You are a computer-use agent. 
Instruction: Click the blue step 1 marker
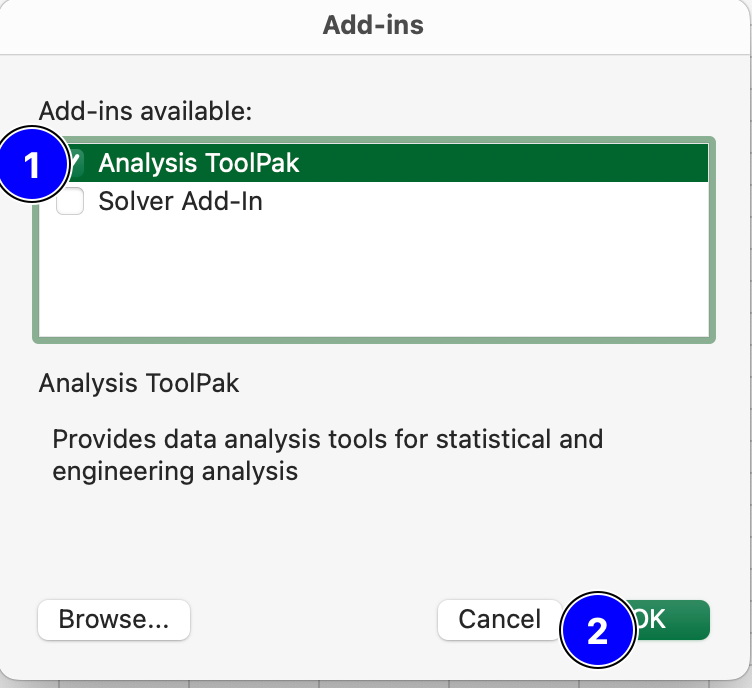(x=34, y=164)
